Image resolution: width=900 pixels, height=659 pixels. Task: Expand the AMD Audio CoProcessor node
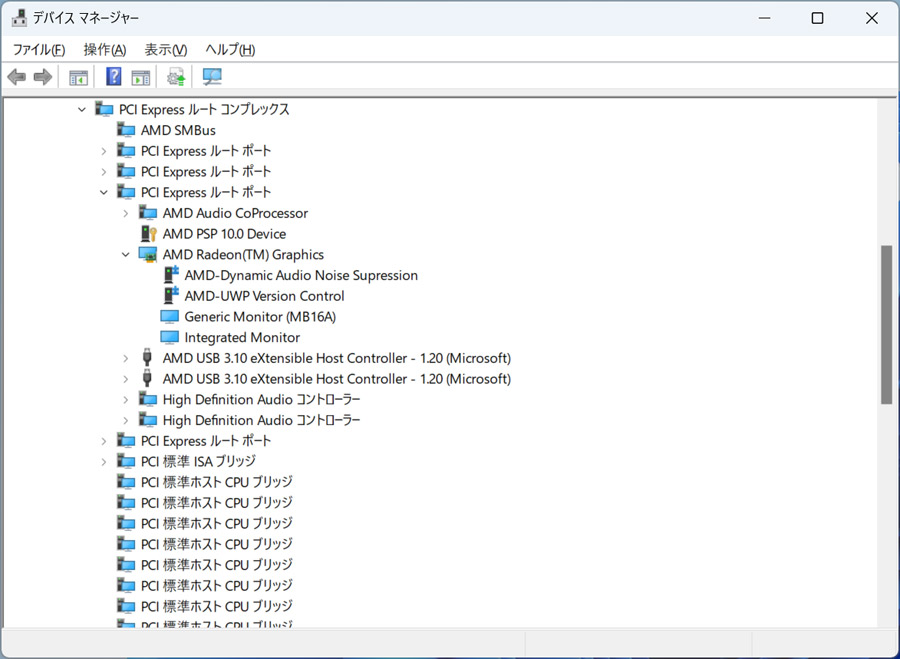(126, 213)
